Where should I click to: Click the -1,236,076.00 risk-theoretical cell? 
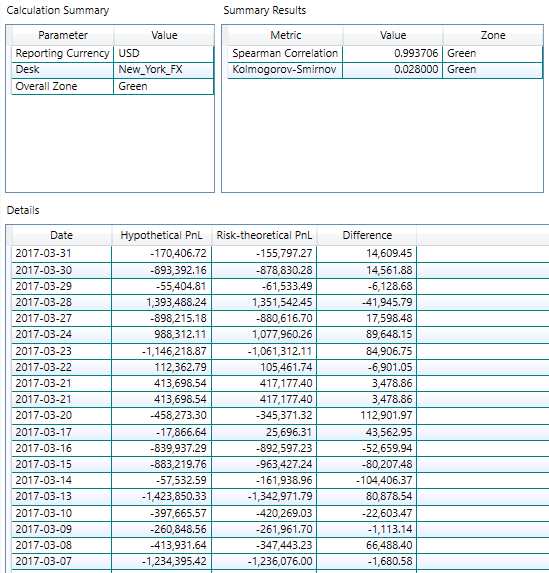[x=264, y=561]
